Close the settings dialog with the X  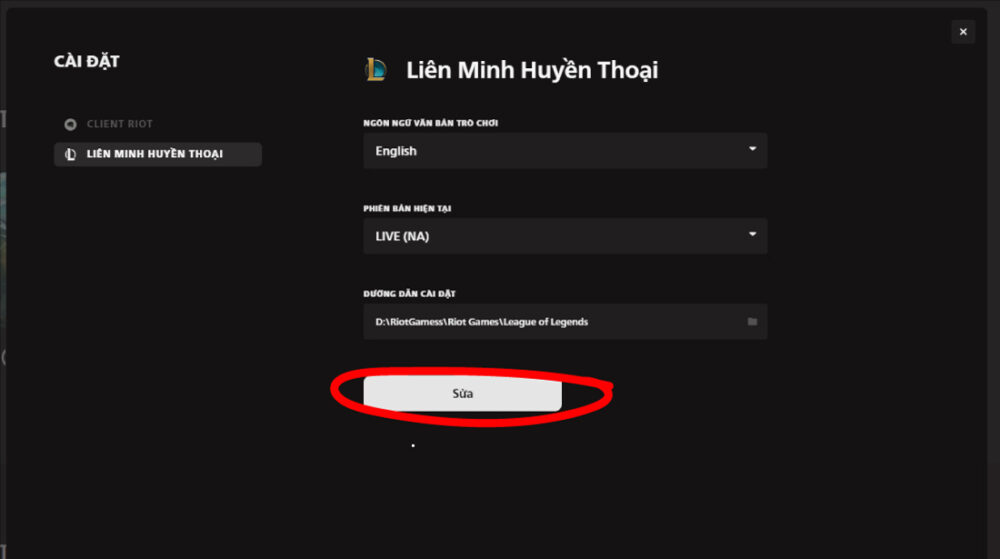click(x=963, y=32)
